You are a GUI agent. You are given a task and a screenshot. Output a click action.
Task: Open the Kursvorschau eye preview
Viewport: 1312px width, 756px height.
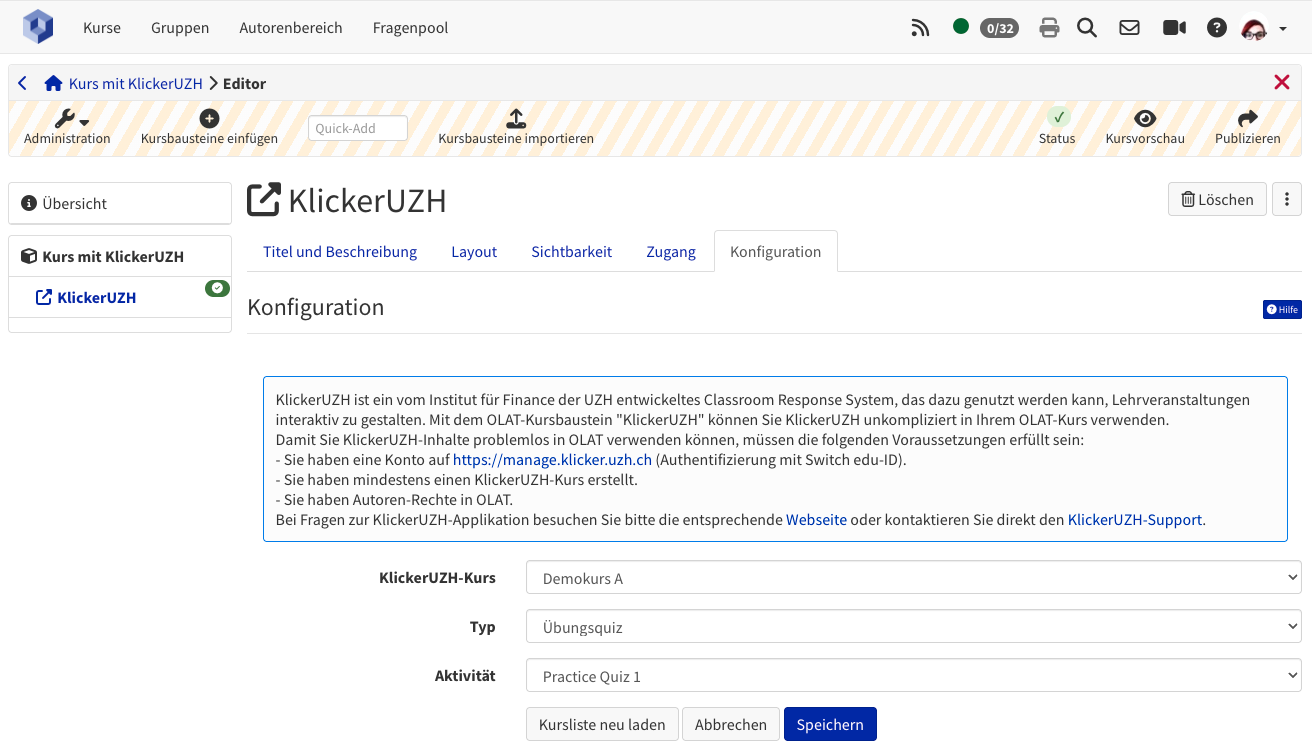click(x=1143, y=119)
